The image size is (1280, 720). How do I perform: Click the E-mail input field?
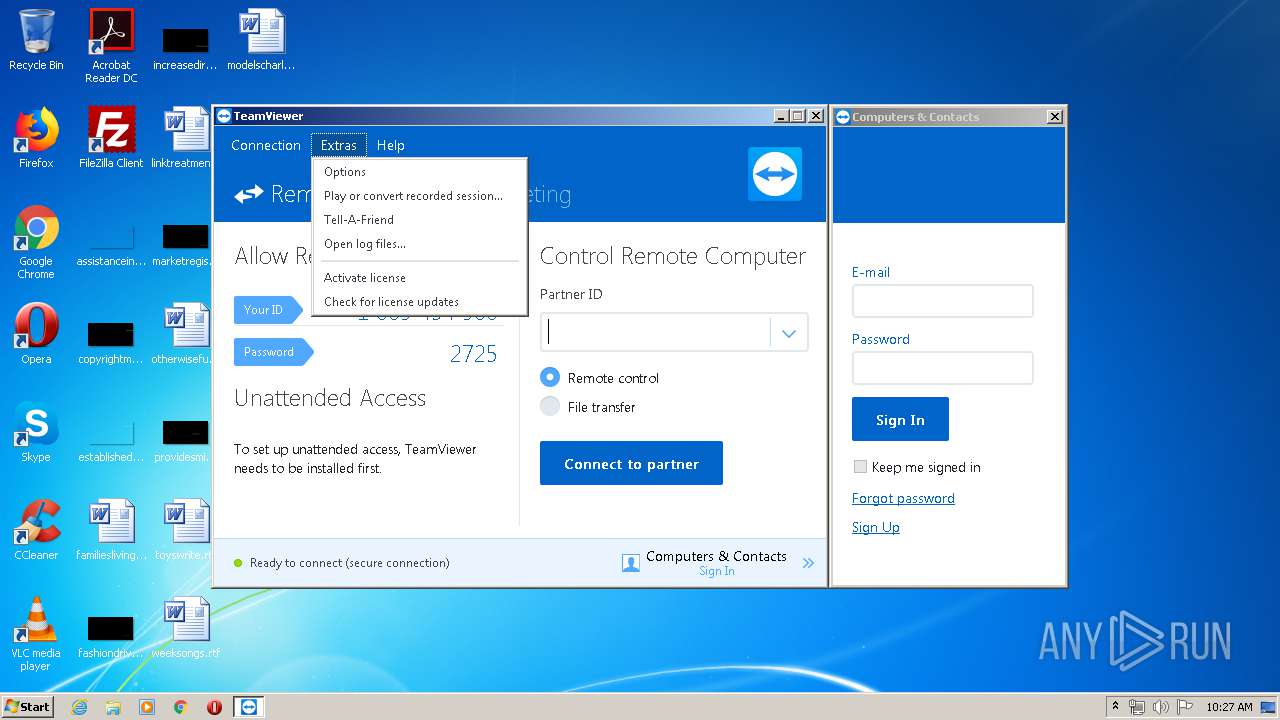point(942,301)
